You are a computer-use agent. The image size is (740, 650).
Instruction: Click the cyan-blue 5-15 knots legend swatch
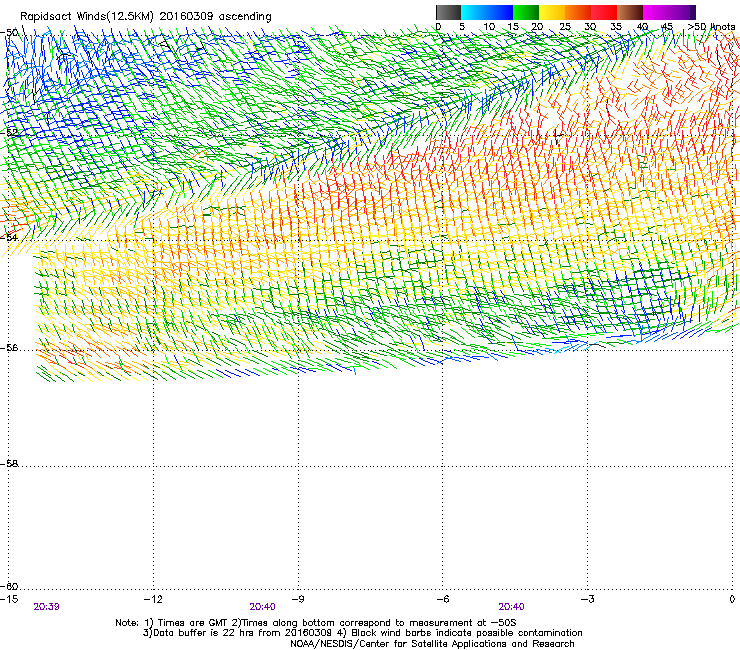tap(487, 12)
